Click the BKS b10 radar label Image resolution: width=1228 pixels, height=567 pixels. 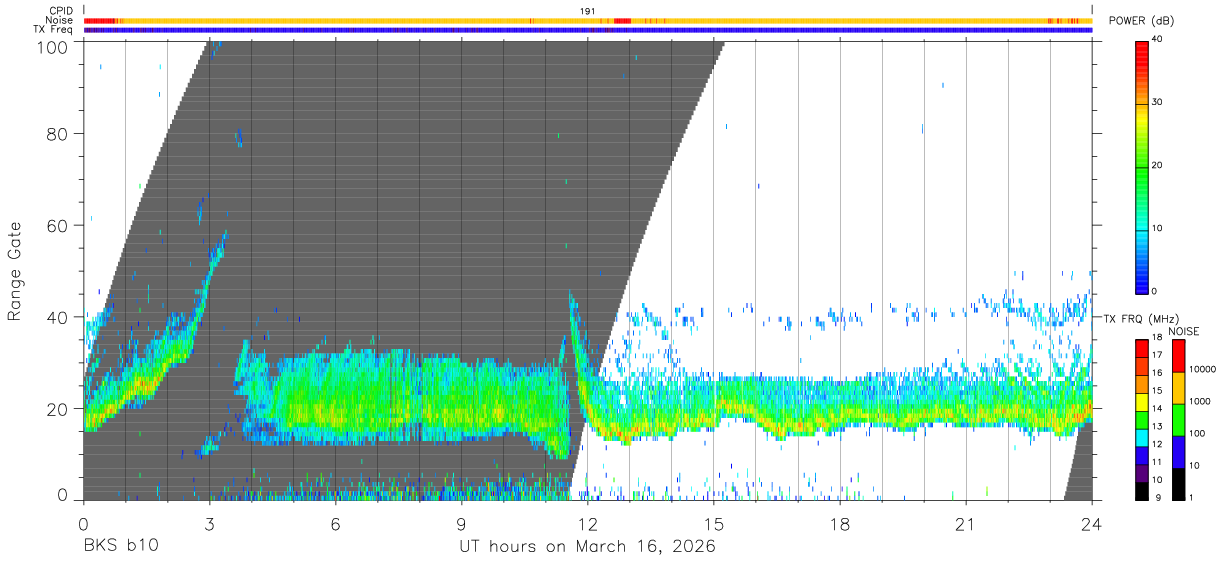click(120, 548)
